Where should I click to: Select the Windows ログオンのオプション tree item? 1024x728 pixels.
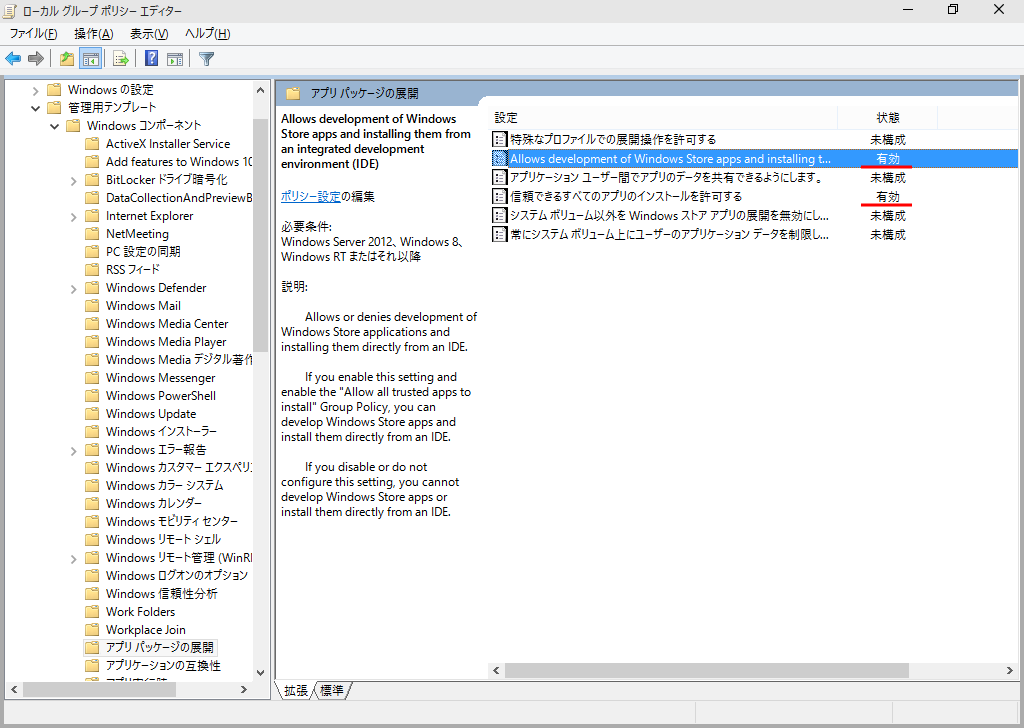pyautogui.click(x=176, y=575)
